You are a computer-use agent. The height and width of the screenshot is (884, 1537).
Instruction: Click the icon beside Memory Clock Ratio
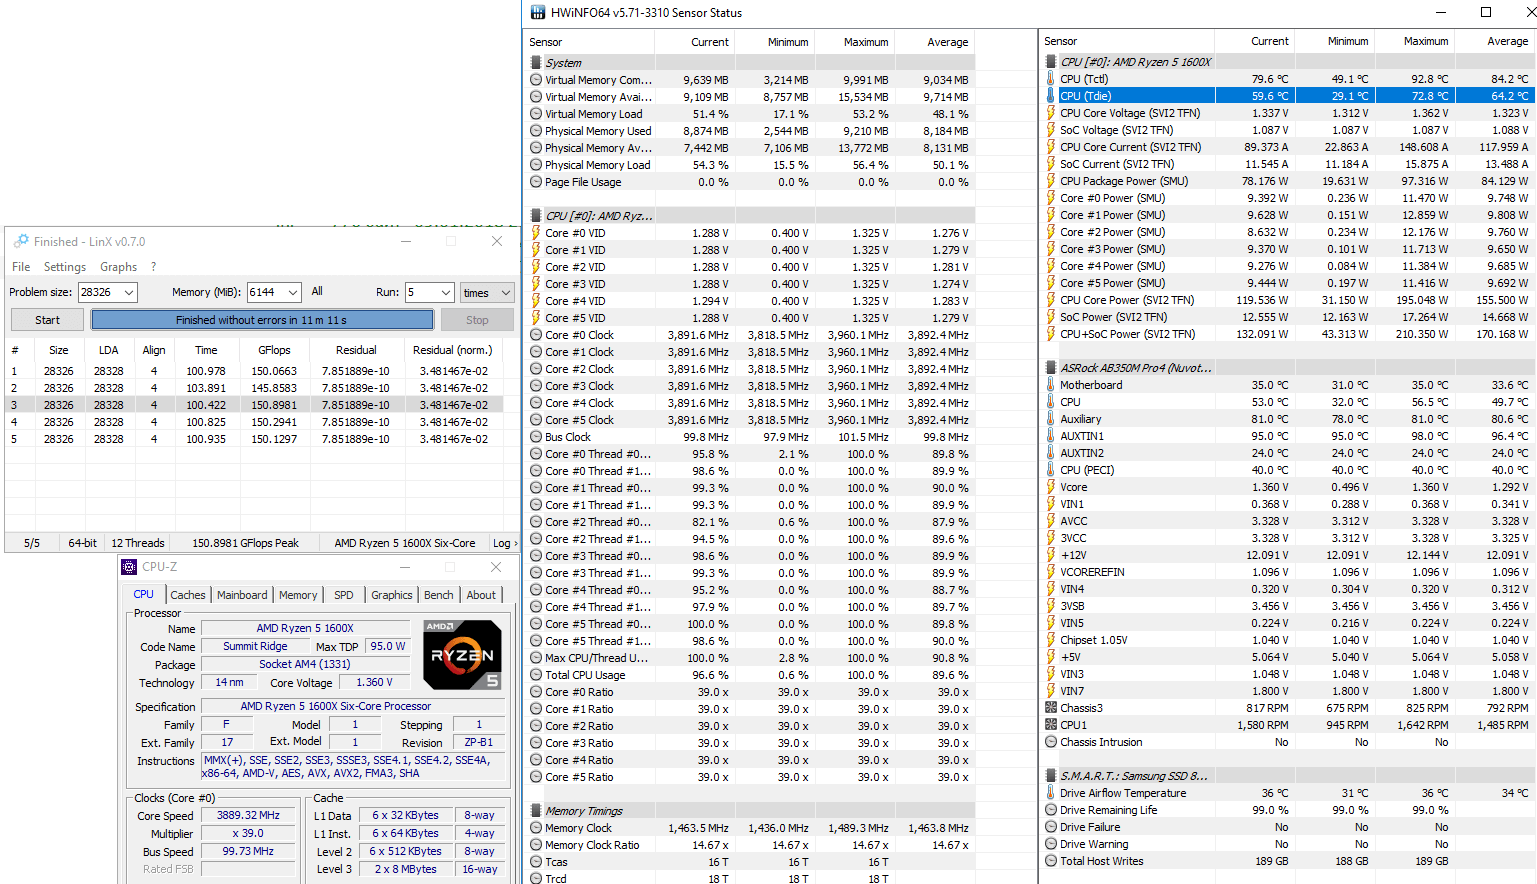(536, 845)
